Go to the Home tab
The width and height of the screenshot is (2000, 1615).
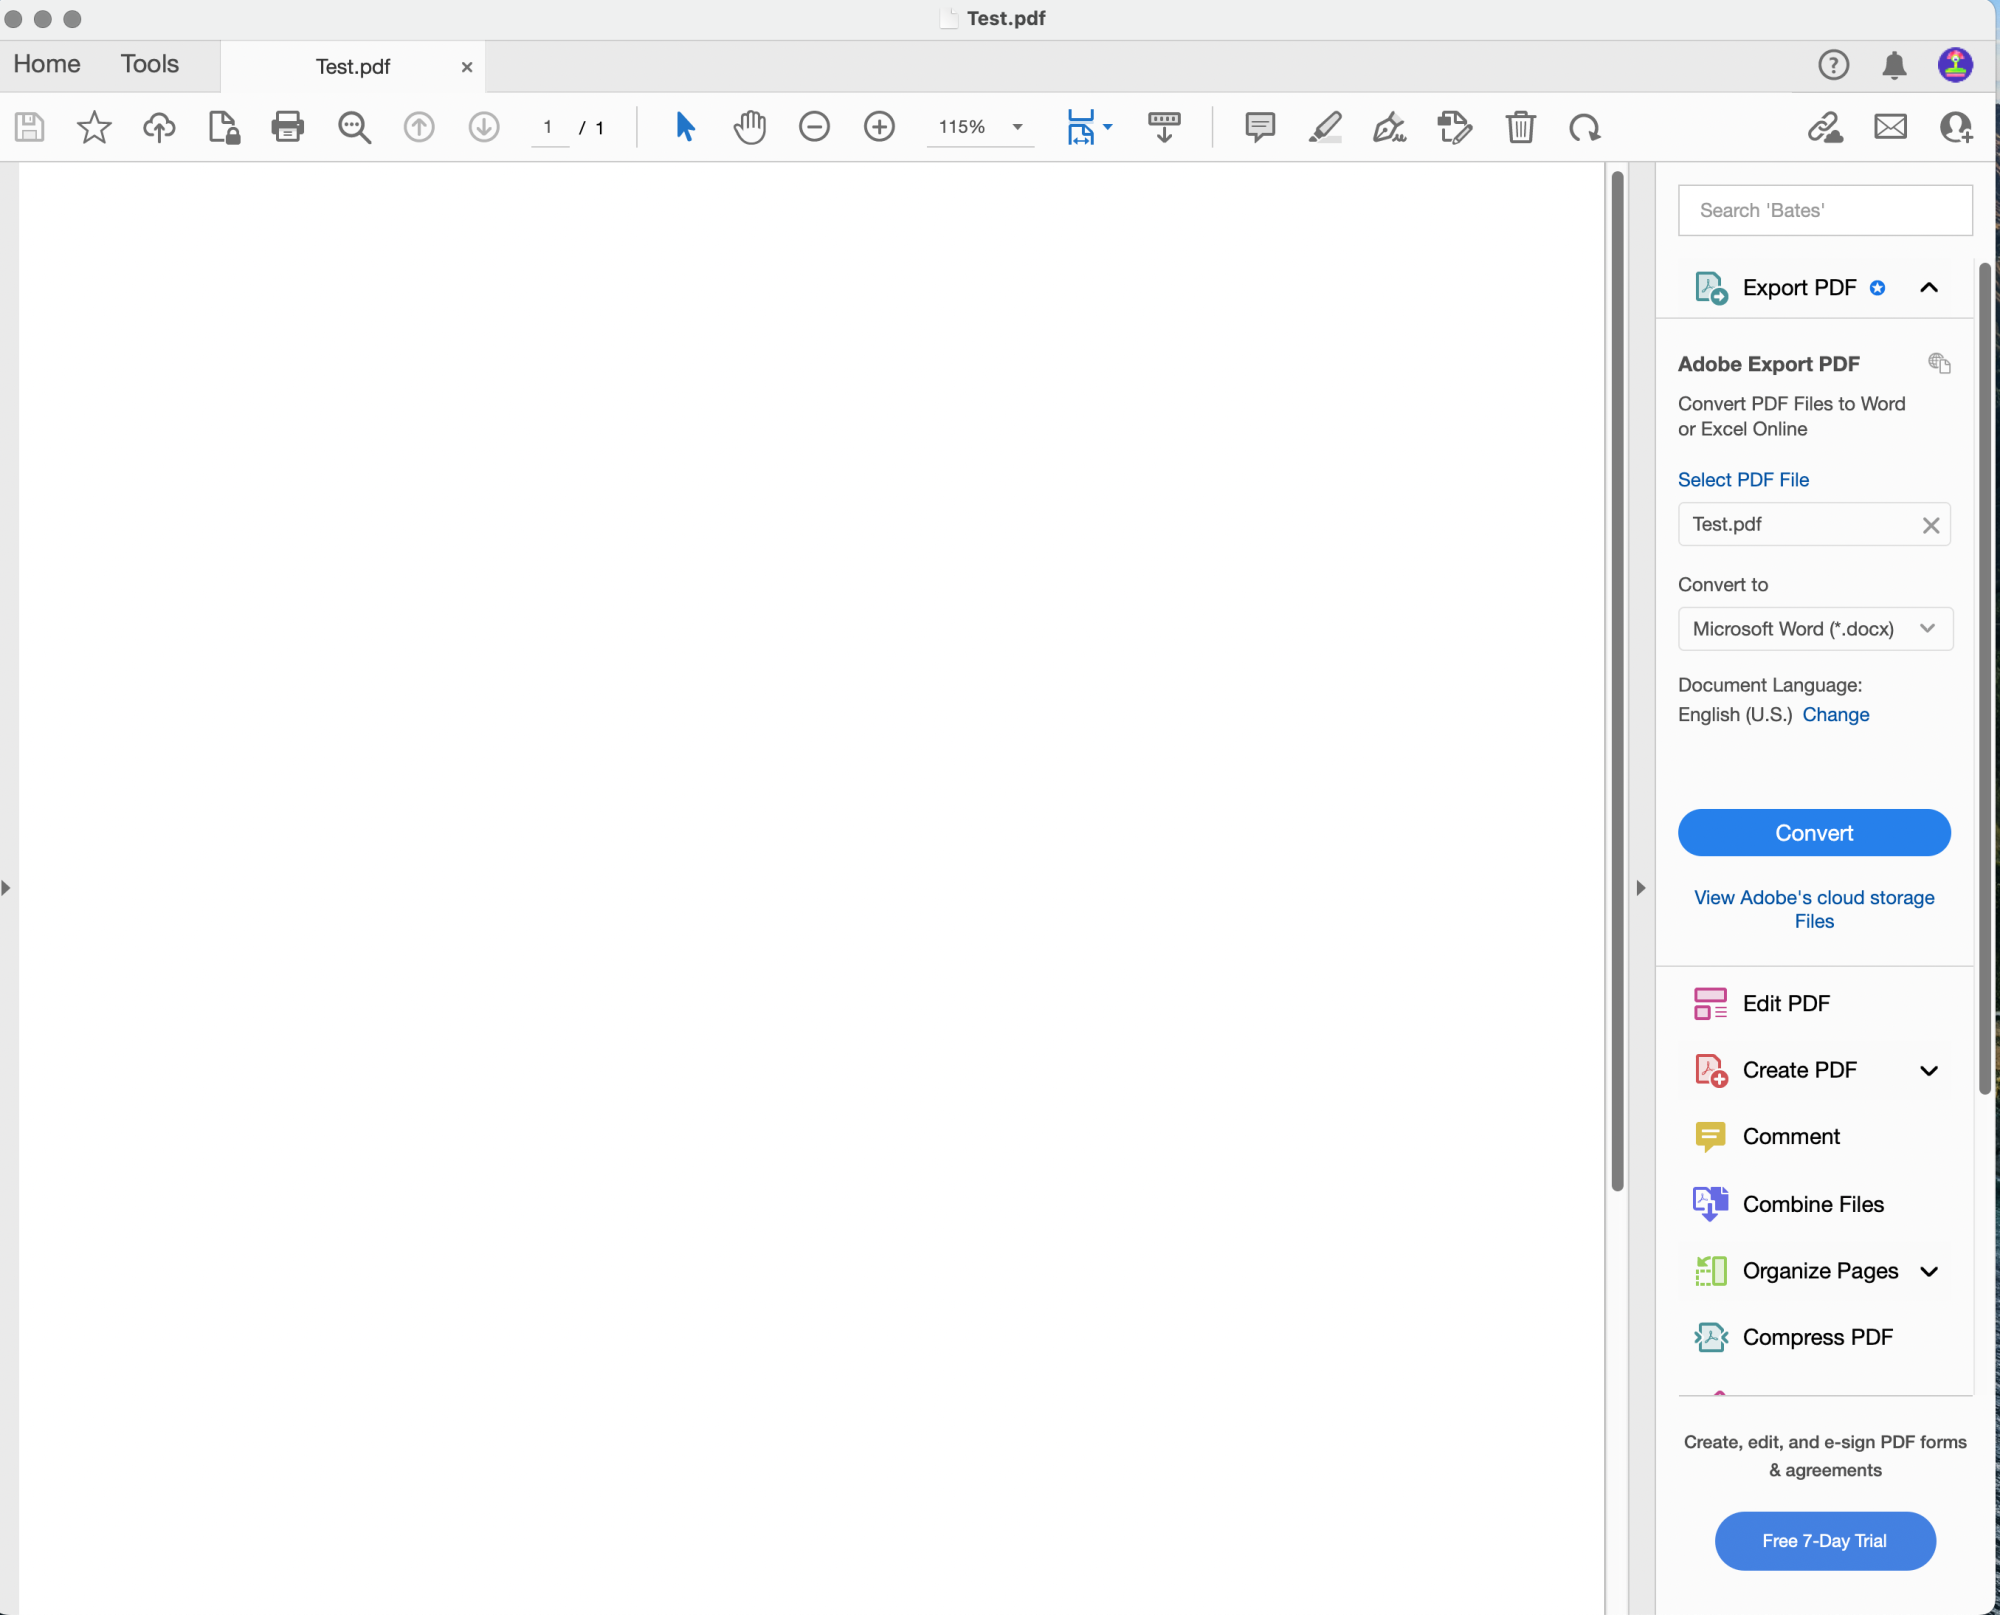point(47,64)
